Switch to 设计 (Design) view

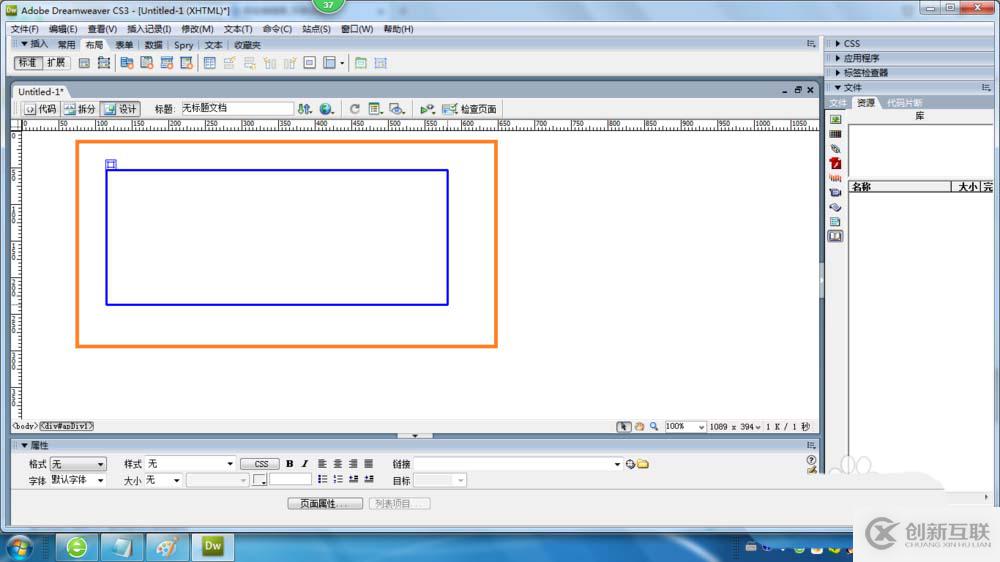point(121,109)
